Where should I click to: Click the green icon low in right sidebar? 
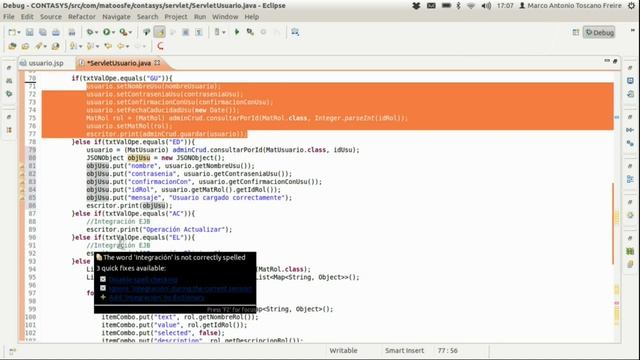coord(630,251)
